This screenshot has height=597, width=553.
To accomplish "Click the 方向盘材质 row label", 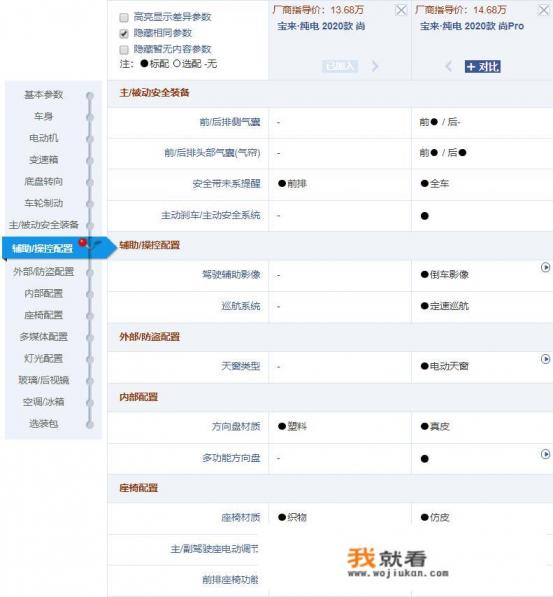I will click(x=236, y=427).
